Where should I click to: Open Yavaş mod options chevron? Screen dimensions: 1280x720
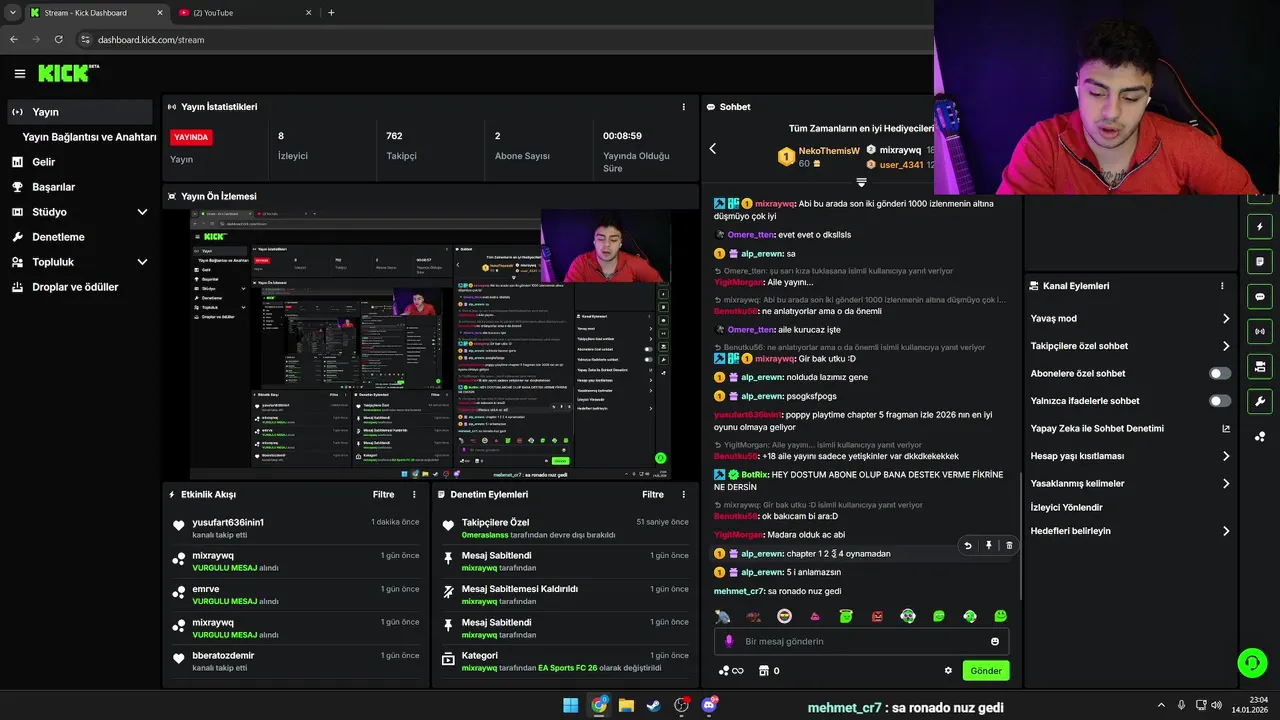point(1226,318)
